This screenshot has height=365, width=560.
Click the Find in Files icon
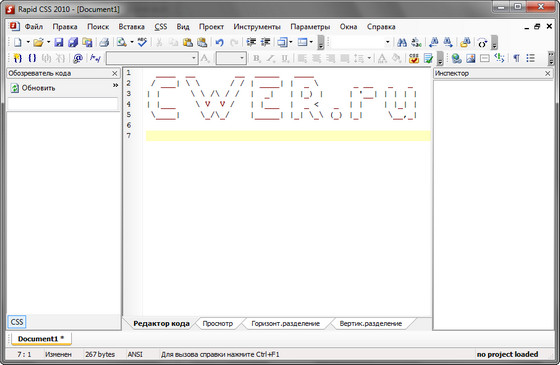click(465, 42)
